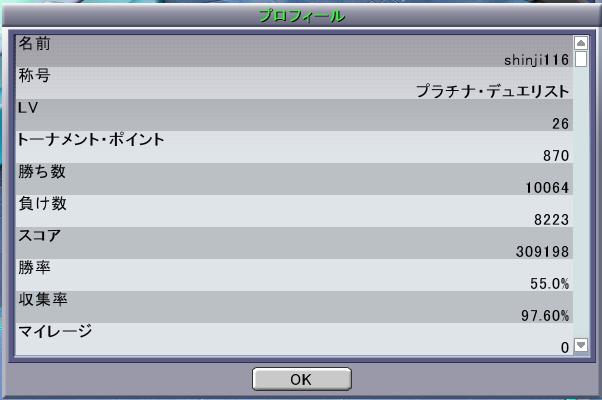Click the scrollbar thumb
Viewport: 602px width, 400px height.
(581, 59)
